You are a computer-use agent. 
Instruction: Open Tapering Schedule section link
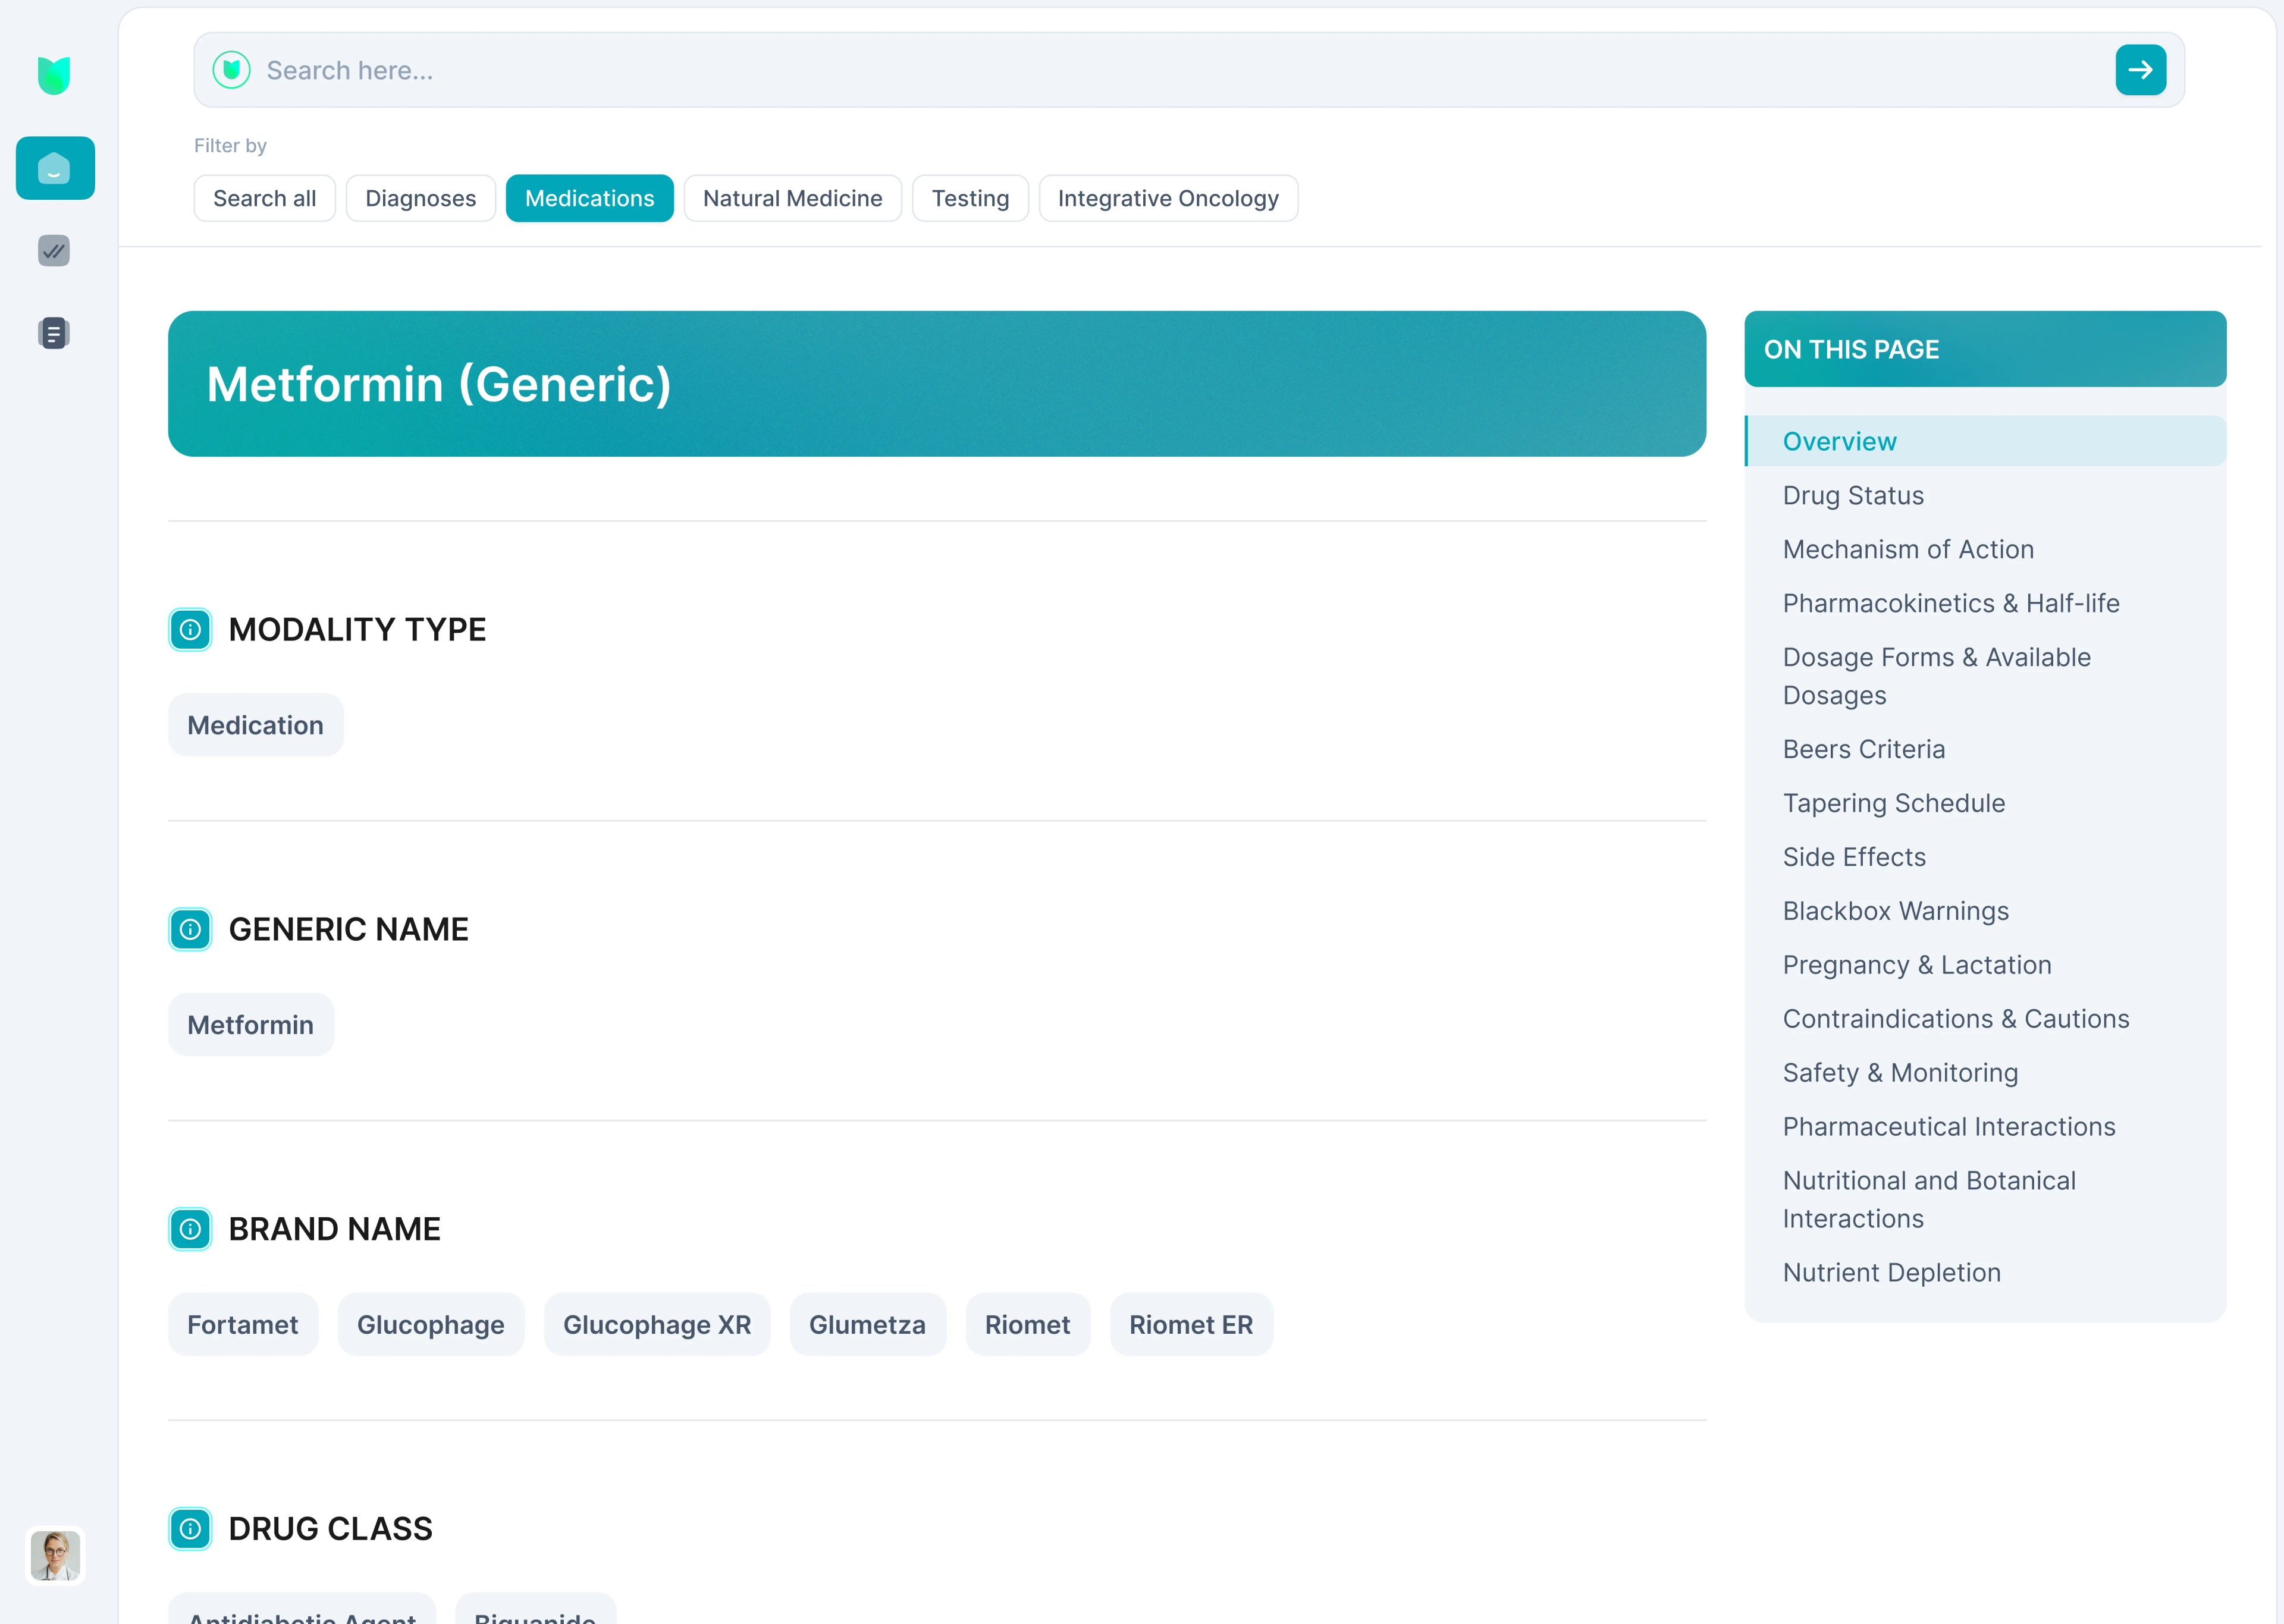click(x=1894, y=803)
